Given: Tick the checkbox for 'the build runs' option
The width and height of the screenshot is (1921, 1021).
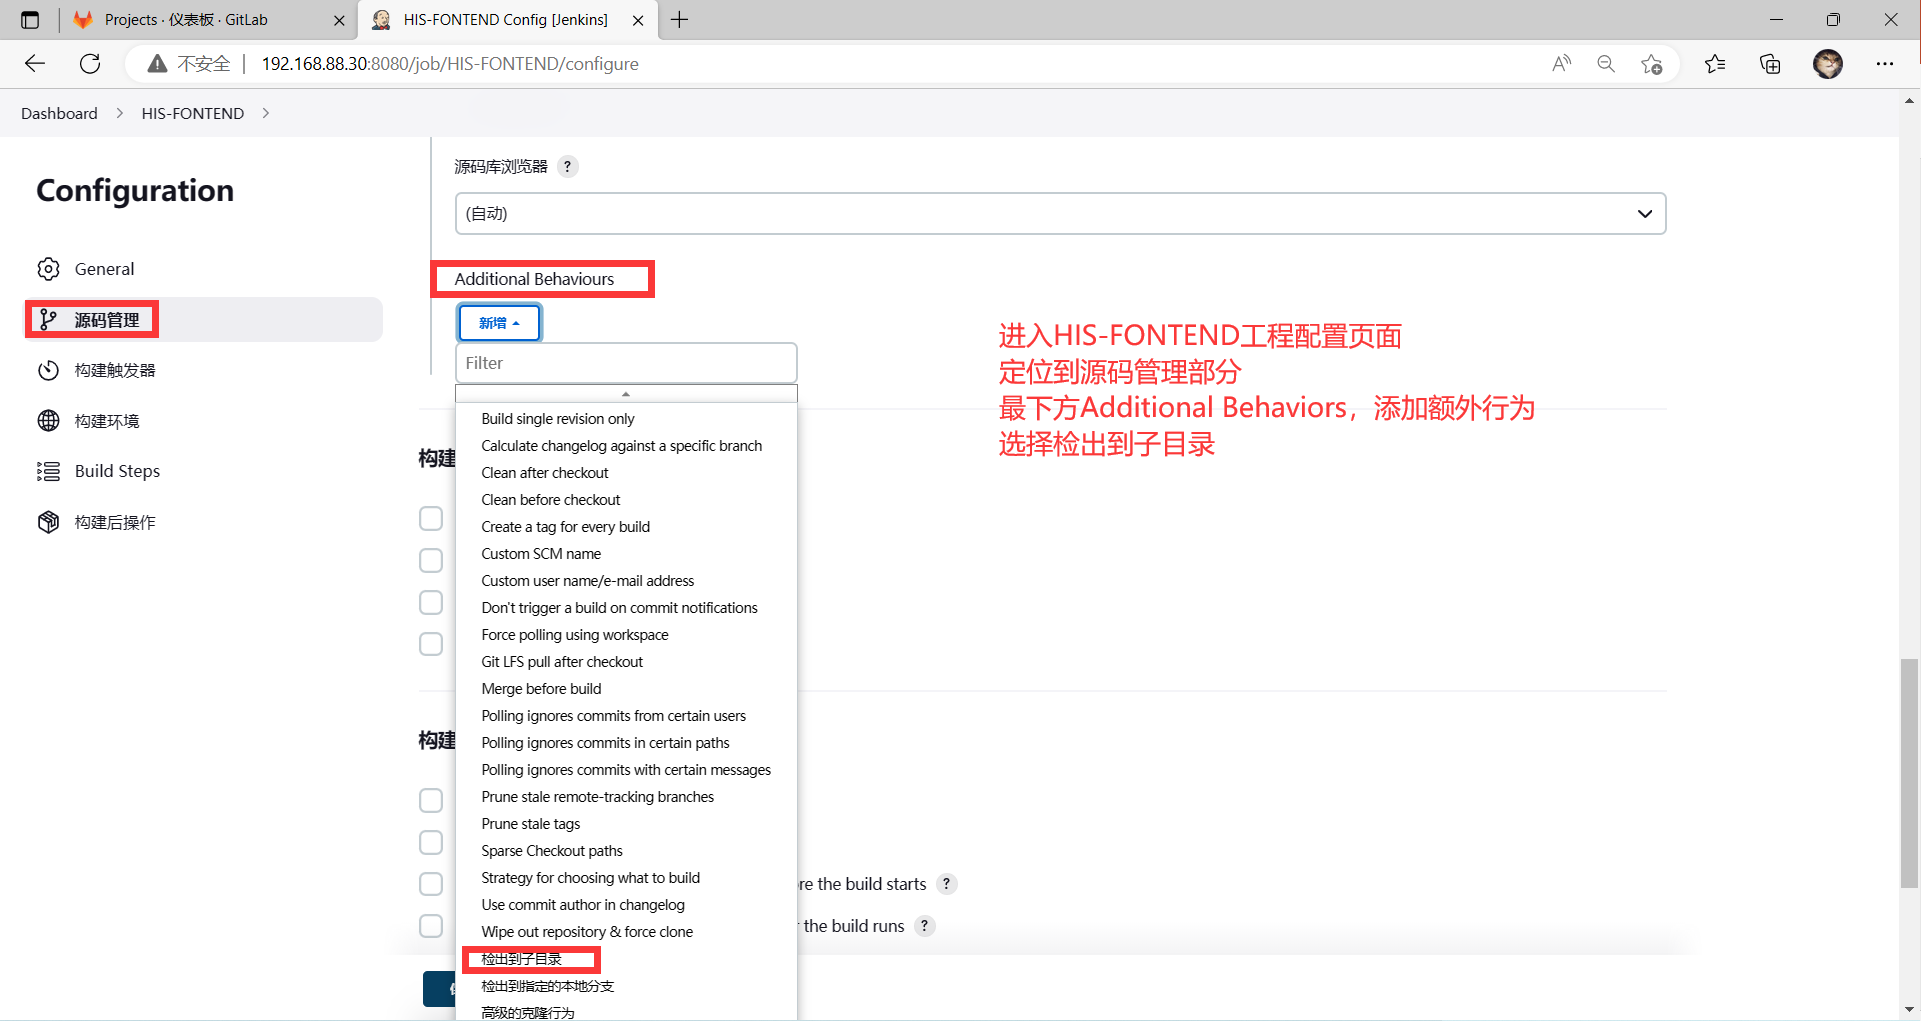Looking at the screenshot, I should (x=431, y=927).
